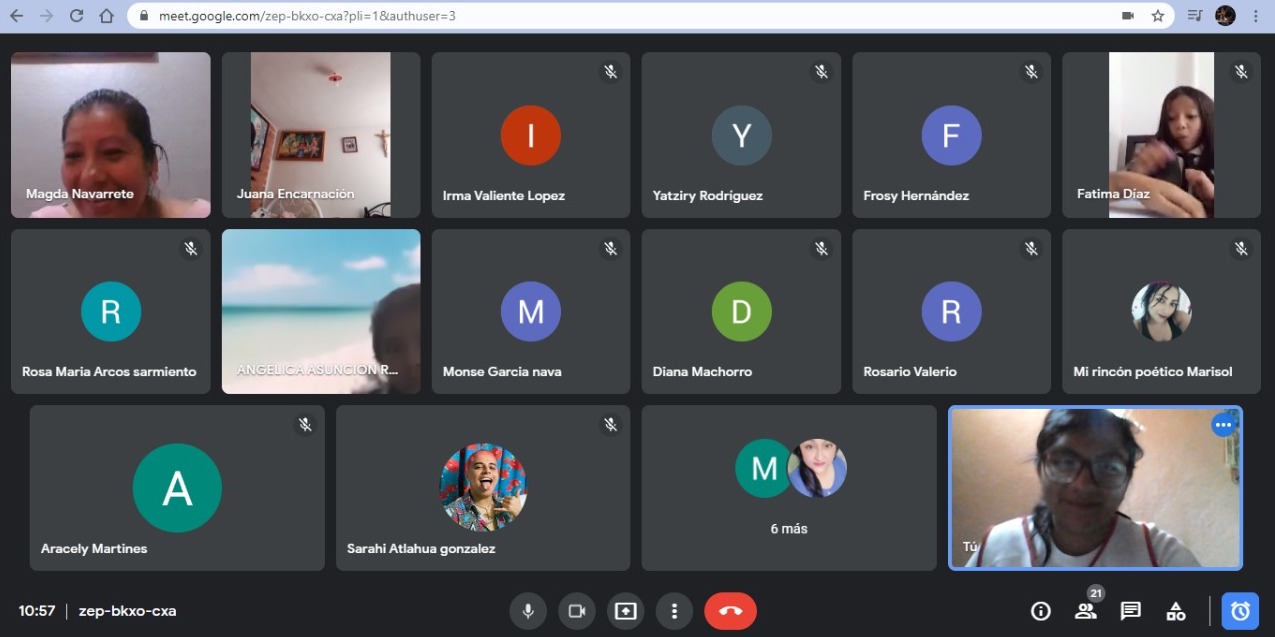Open blue options dots on your video tile
The image size is (1275, 637).
point(1223,425)
